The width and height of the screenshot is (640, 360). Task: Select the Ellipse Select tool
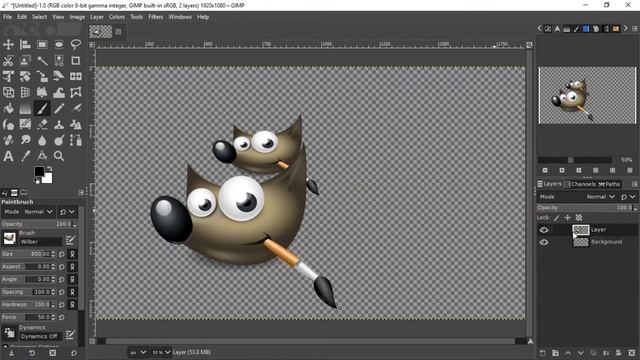tap(59, 44)
